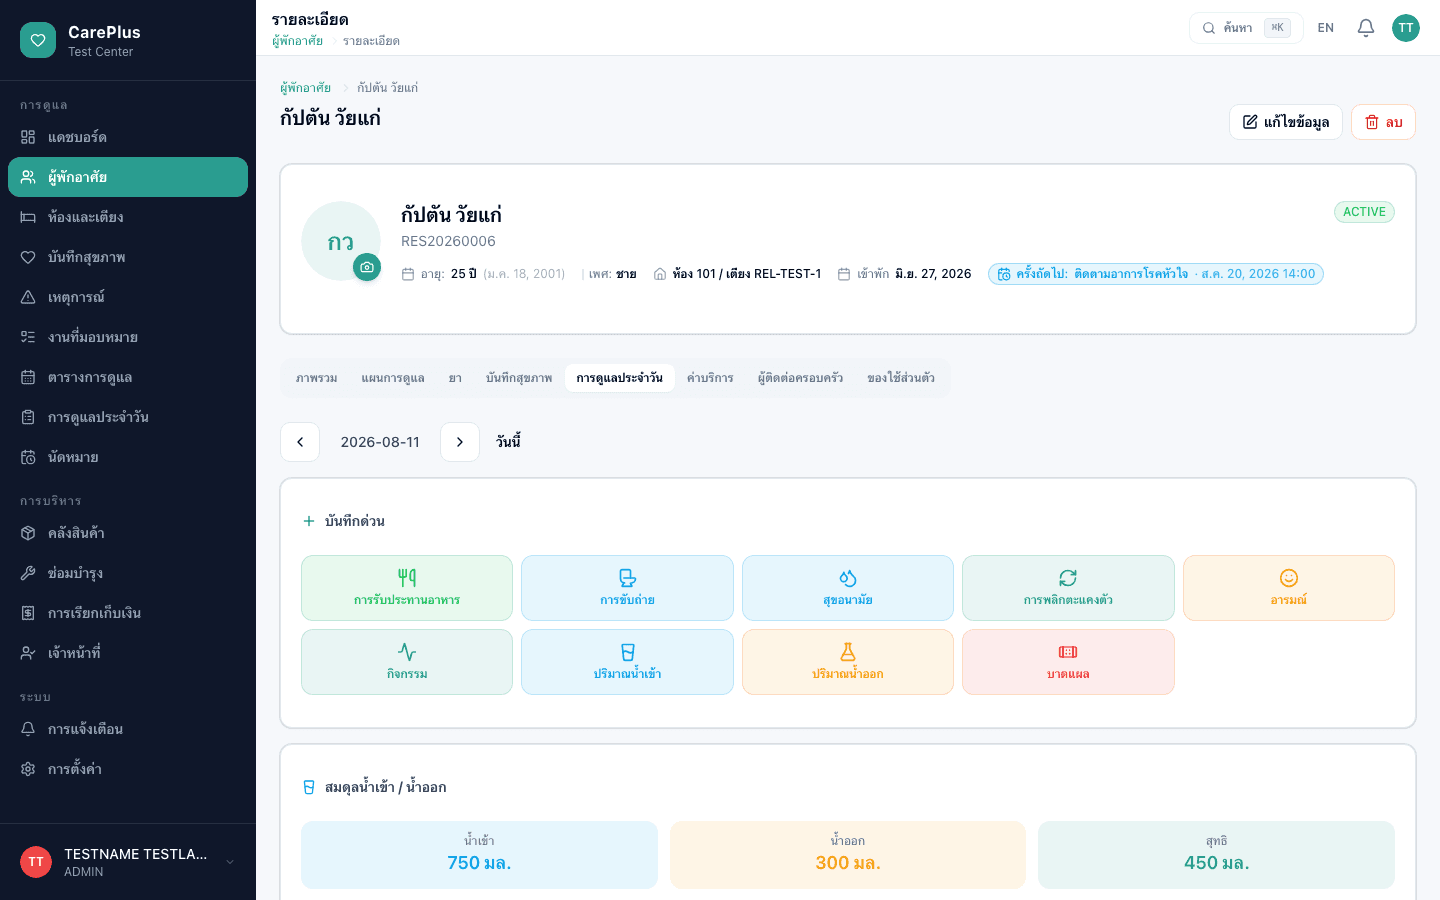The width and height of the screenshot is (1440, 900).
Task: Click the ครั้งถัดไป appointment badge
Action: coord(1156,274)
